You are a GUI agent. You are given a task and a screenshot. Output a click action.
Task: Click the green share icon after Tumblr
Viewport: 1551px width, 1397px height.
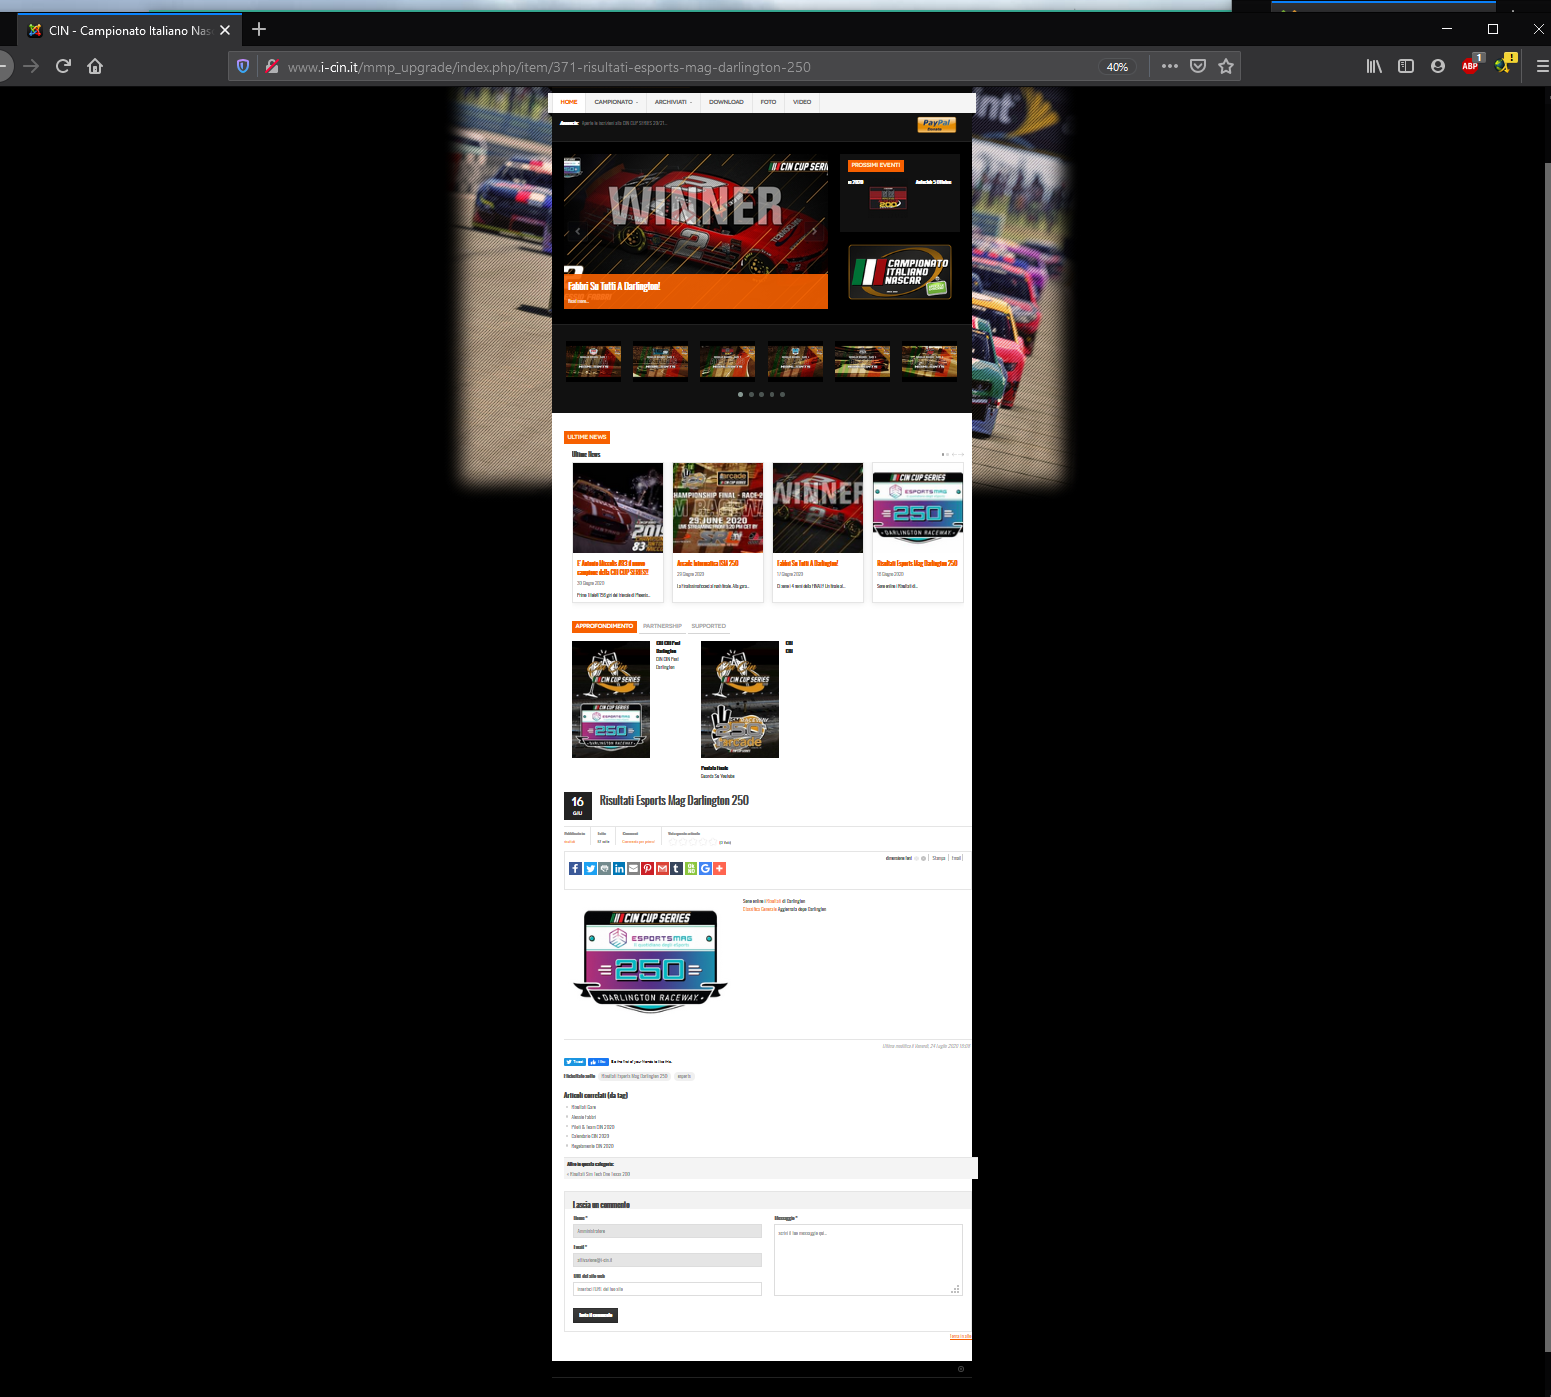click(691, 869)
